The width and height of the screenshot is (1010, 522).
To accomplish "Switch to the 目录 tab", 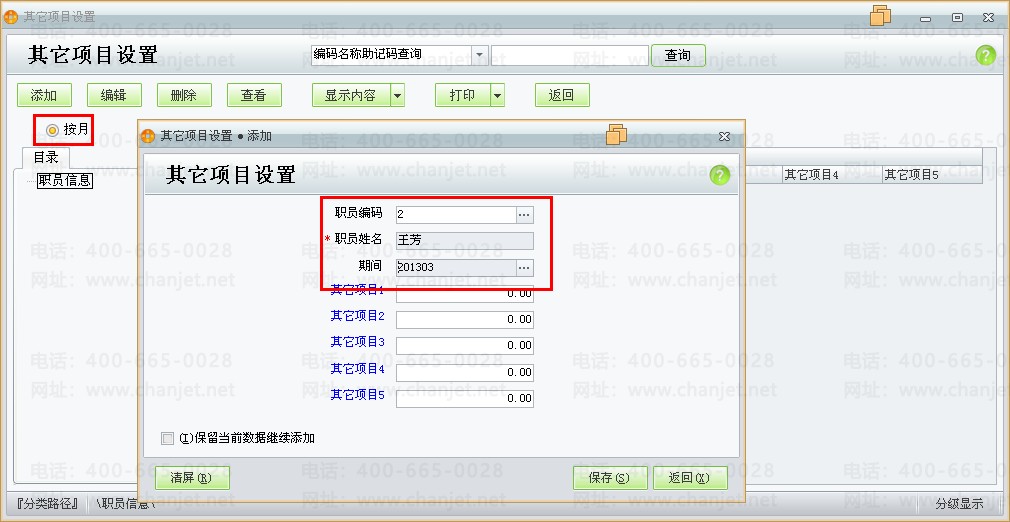I will [x=45, y=157].
